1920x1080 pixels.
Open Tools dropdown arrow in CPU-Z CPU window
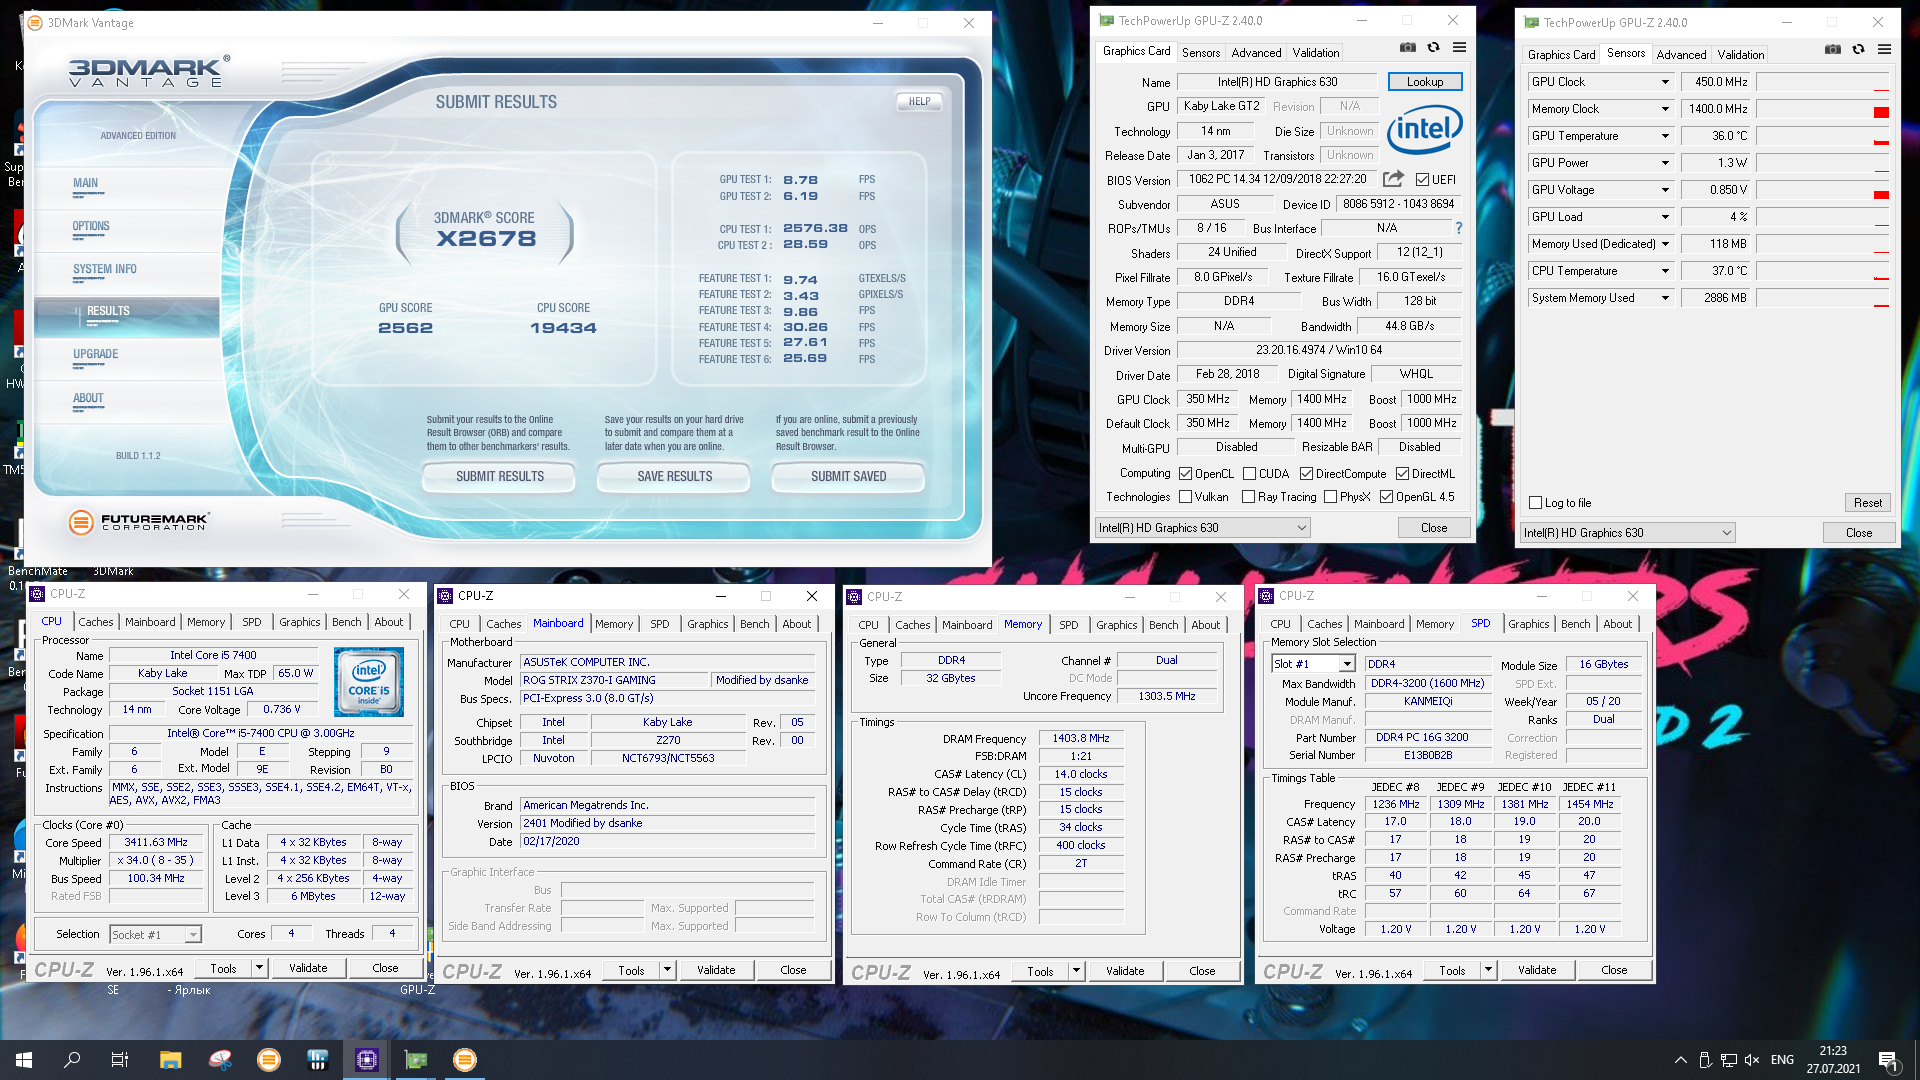pyautogui.click(x=259, y=968)
